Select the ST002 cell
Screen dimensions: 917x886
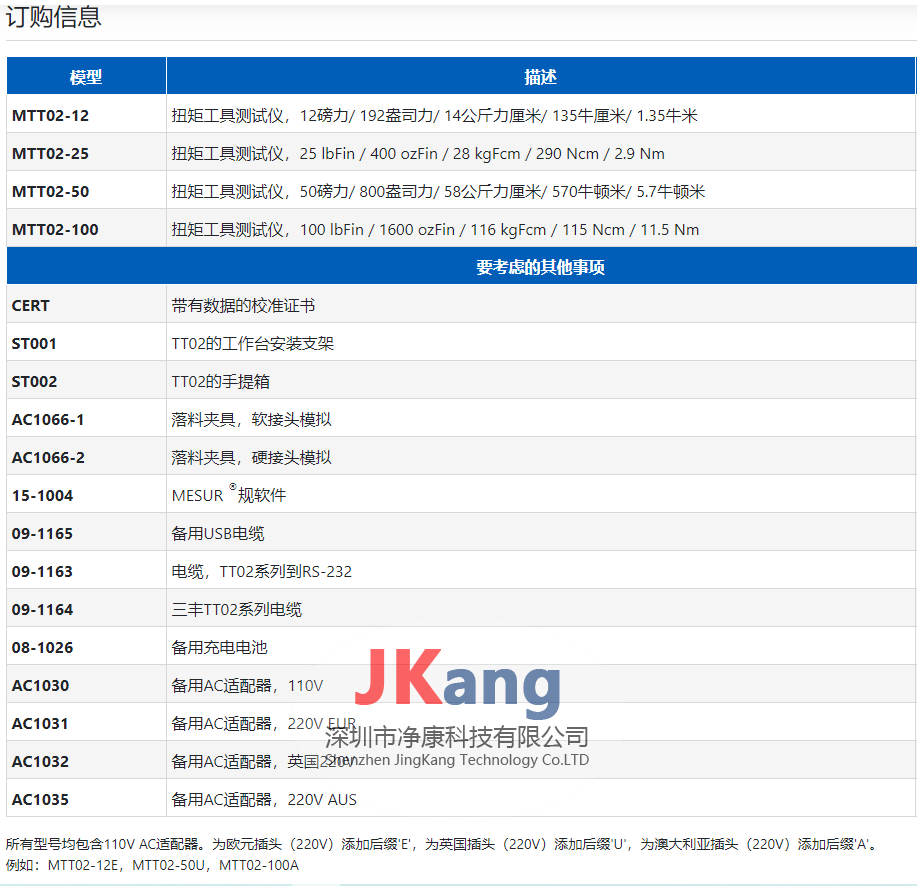pos(86,381)
